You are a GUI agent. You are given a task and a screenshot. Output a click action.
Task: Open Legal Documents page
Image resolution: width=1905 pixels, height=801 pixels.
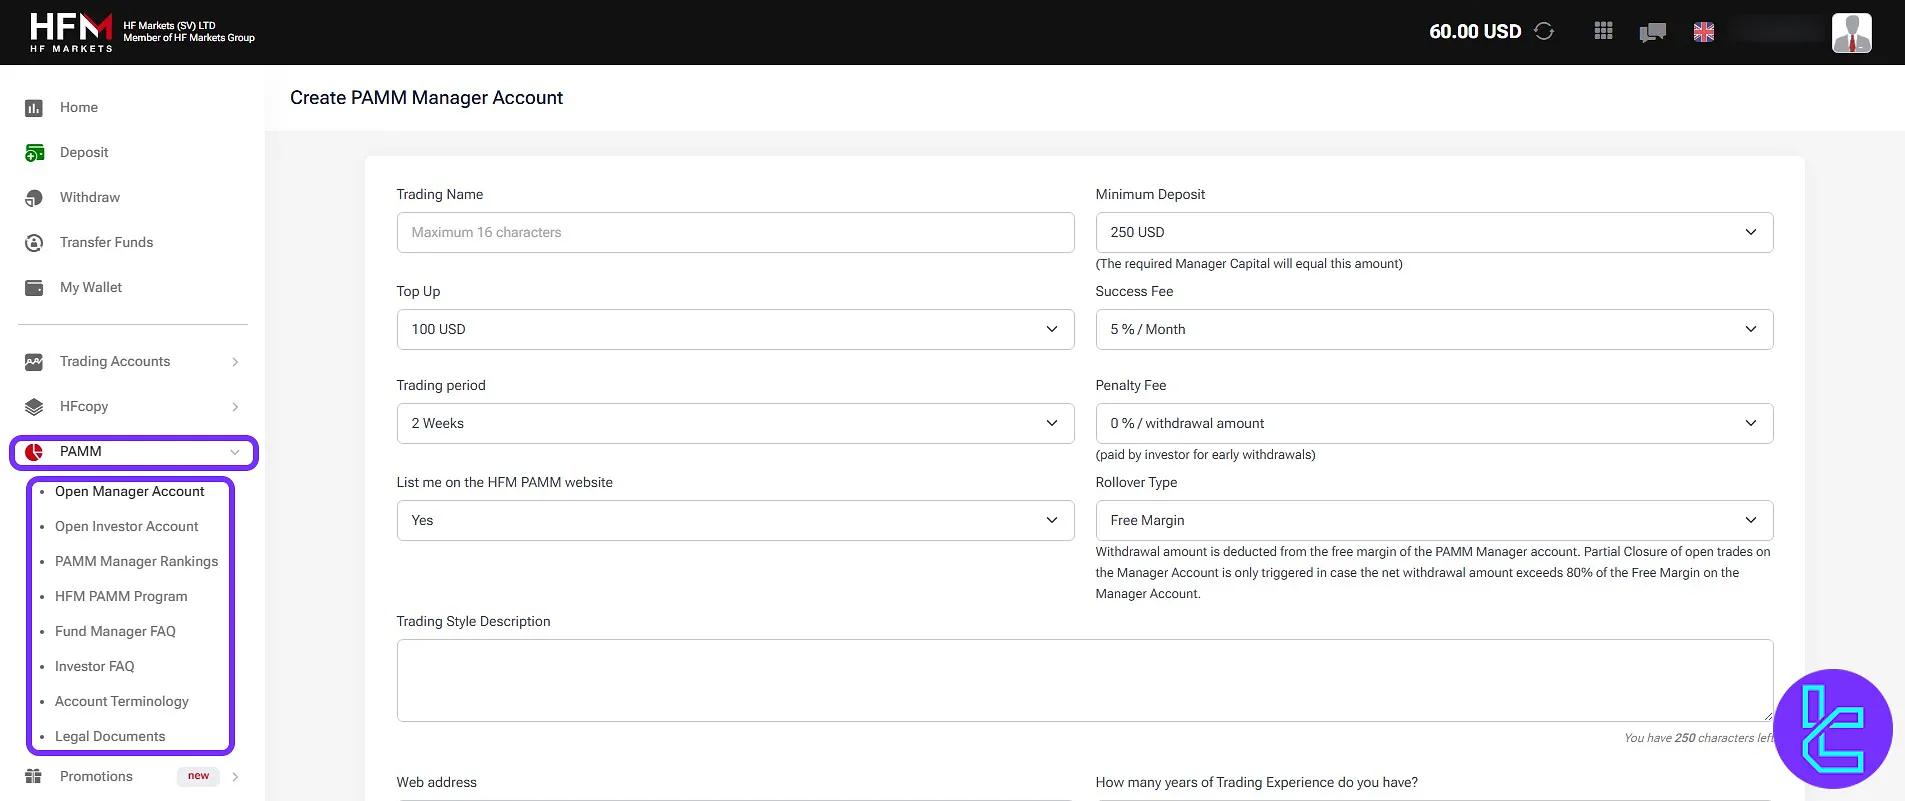click(x=110, y=736)
